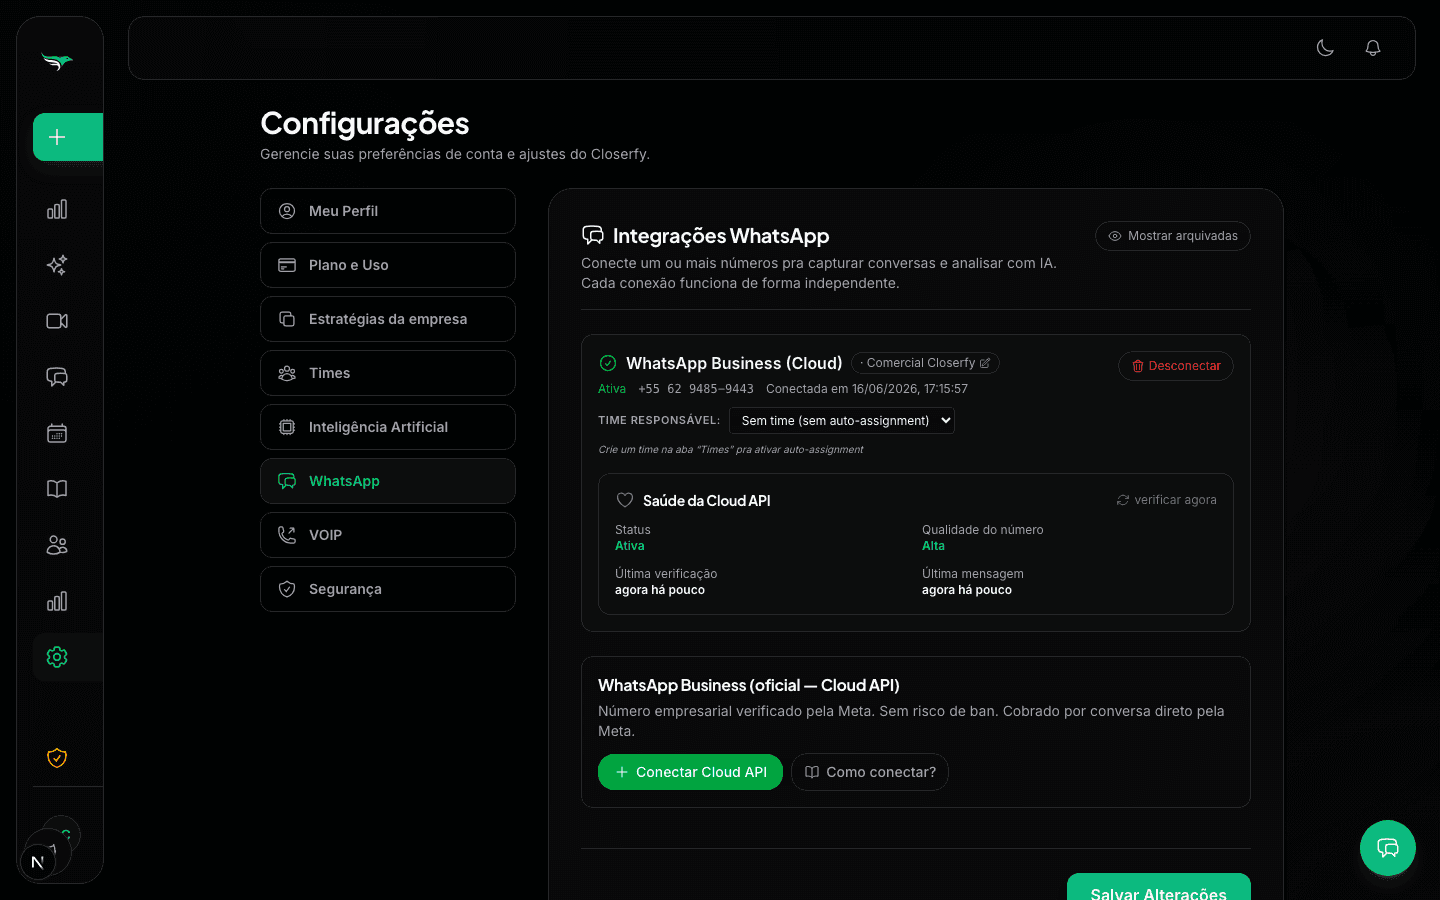Click the green plus create button
This screenshot has width=1440, height=900.
[x=68, y=137]
